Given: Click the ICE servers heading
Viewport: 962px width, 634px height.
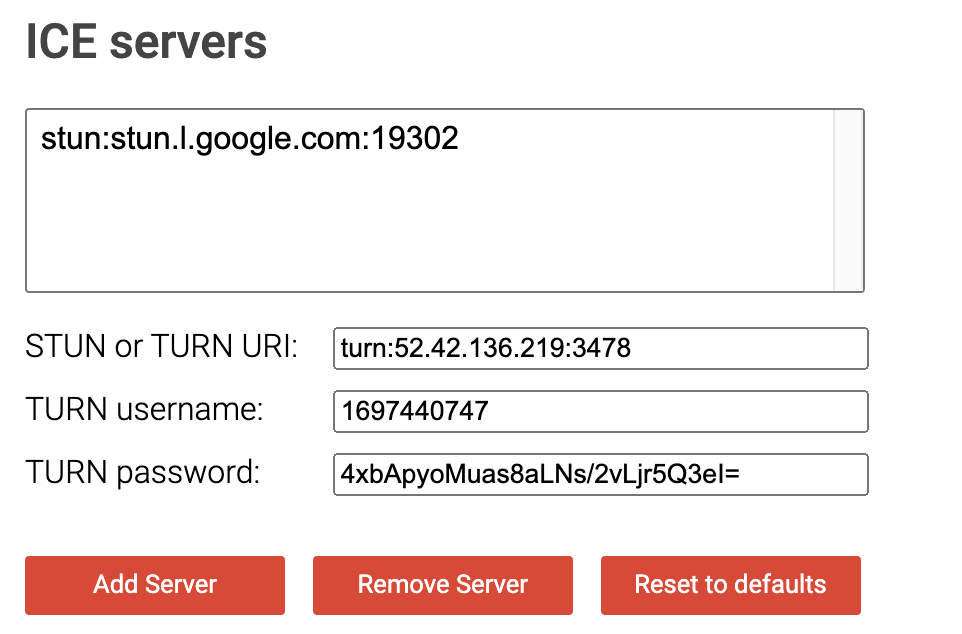Looking at the screenshot, I should [x=146, y=42].
